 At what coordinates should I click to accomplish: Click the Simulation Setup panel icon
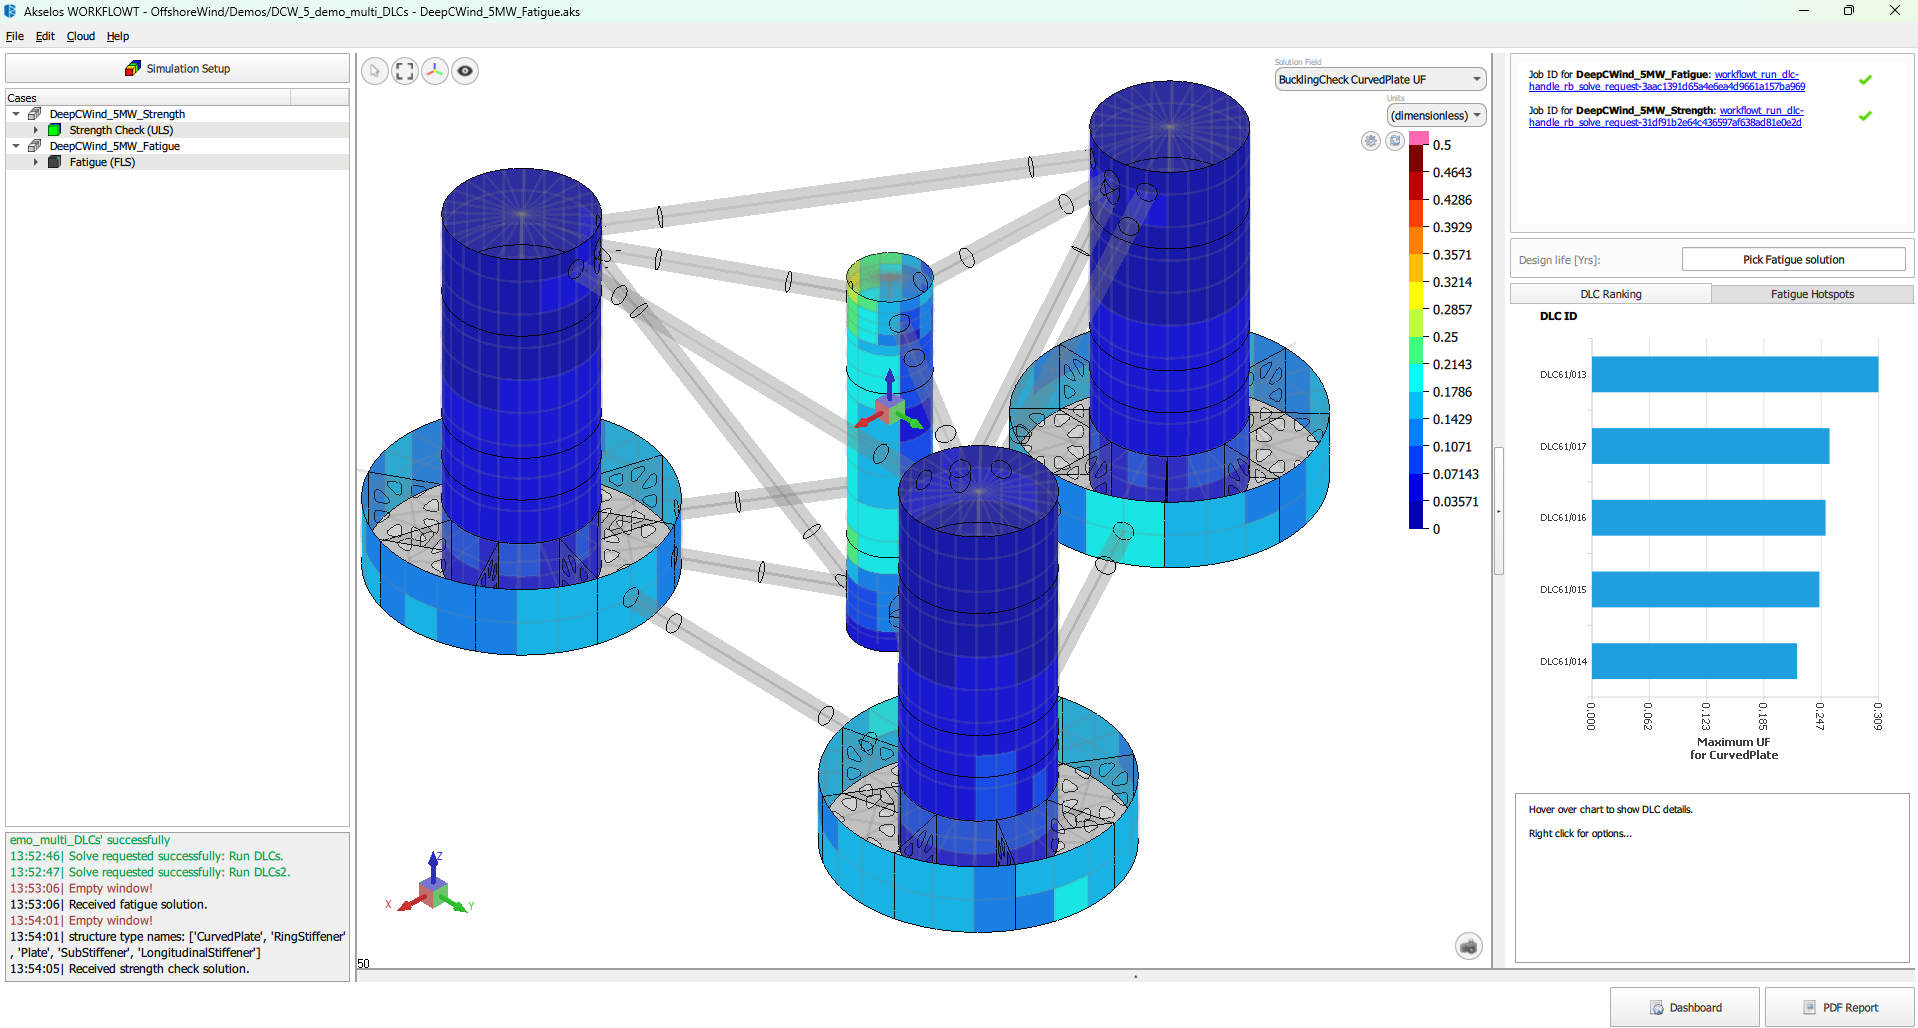tap(133, 68)
